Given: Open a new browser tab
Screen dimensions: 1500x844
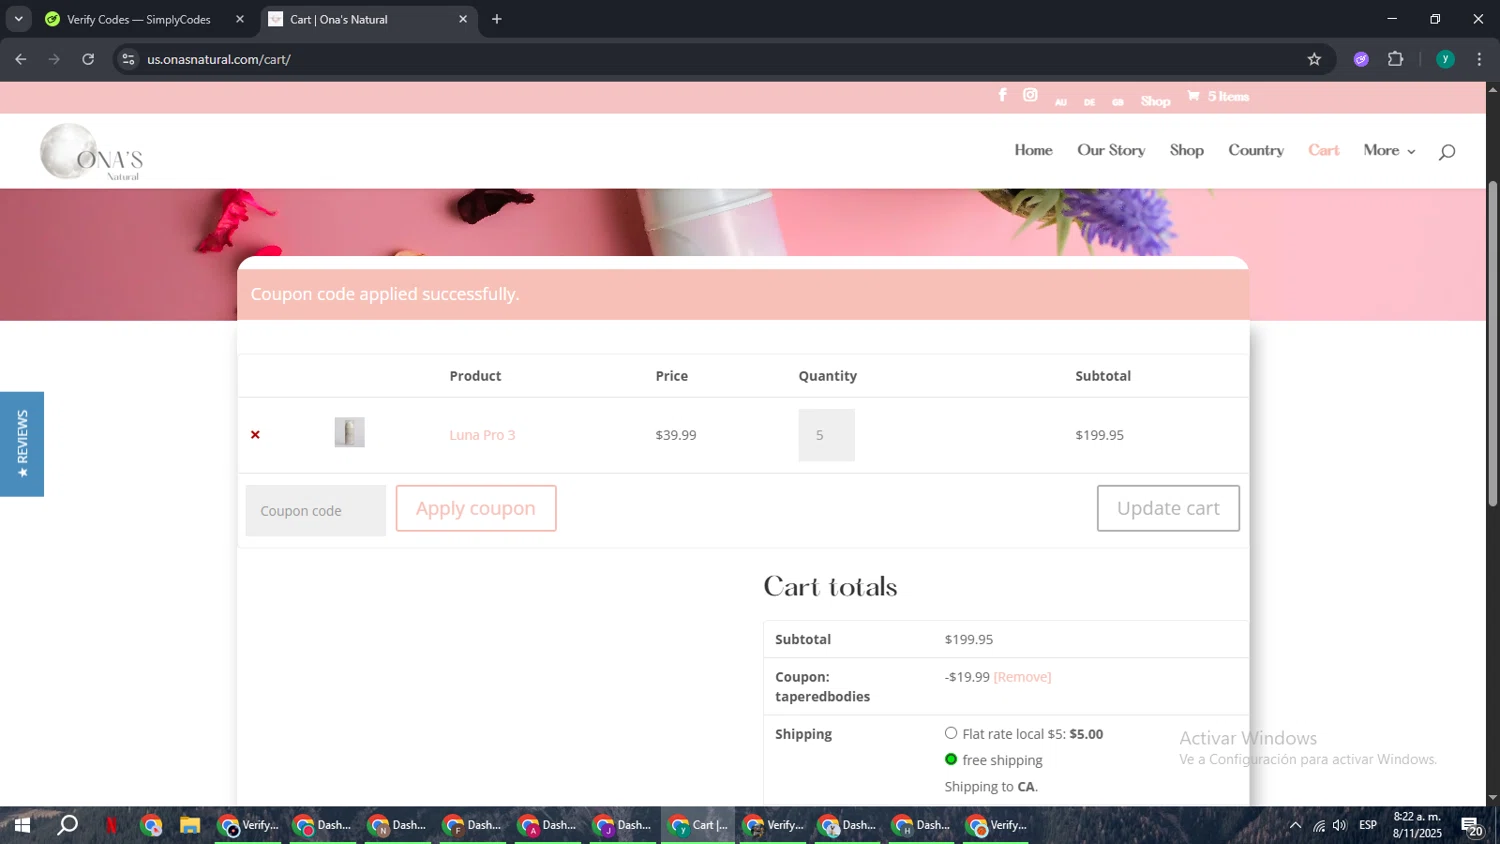Looking at the screenshot, I should pos(497,19).
